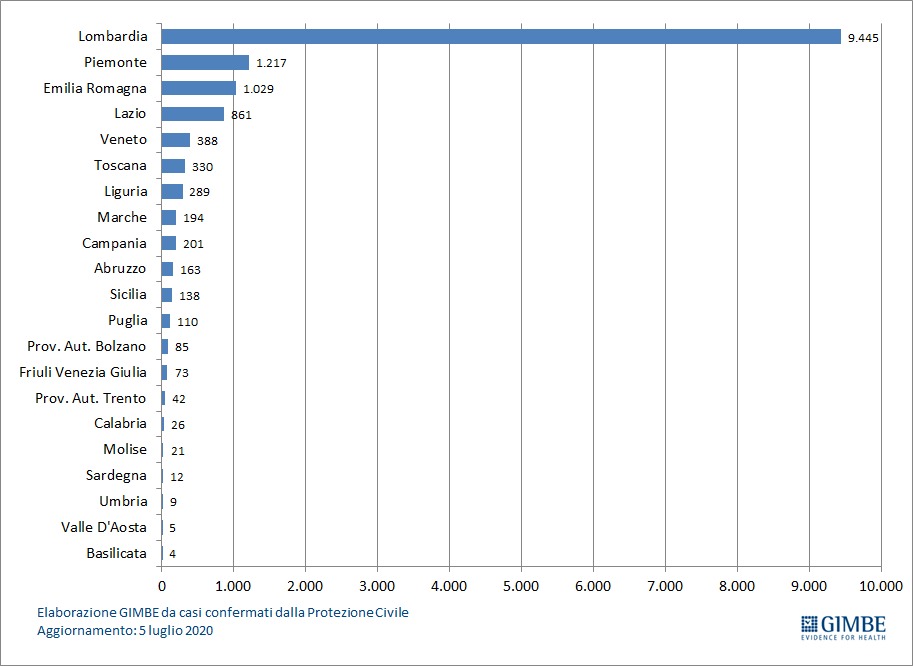Click the Elaborazione GIMBE source text
913x666 pixels.
222,612
